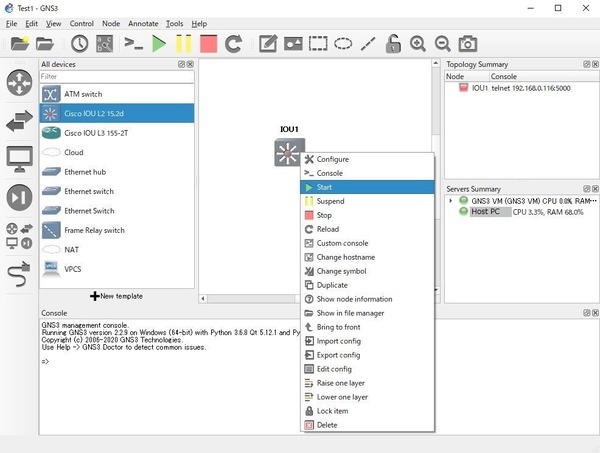This screenshot has height=453, width=600.
Task: Select the Draw an ellipse tool
Action: [x=343, y=44]
